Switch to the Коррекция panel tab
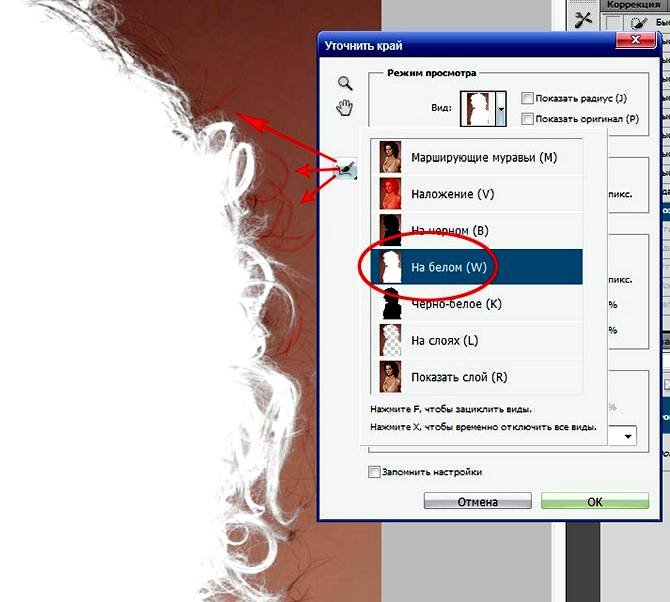The width and height of the screenshot is (670, 602). point(633,5)
